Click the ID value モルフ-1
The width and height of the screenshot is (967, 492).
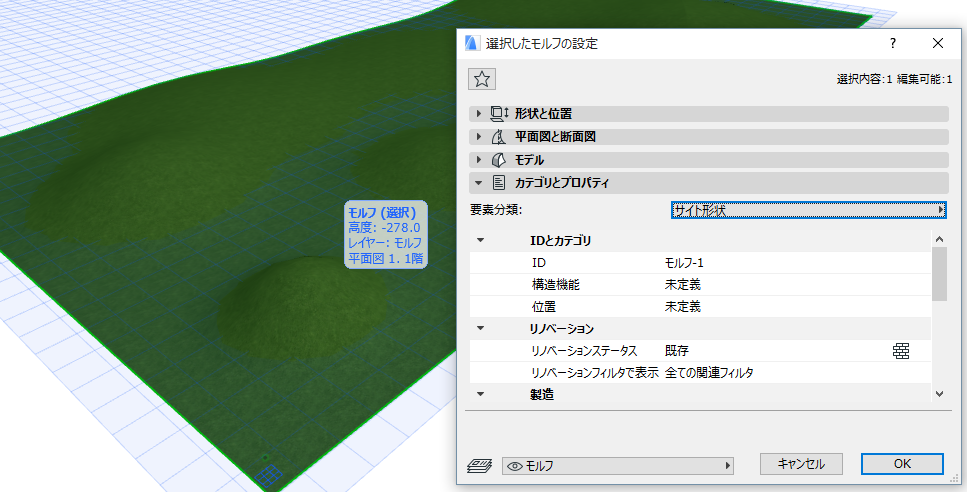click(x=684, y=263)
